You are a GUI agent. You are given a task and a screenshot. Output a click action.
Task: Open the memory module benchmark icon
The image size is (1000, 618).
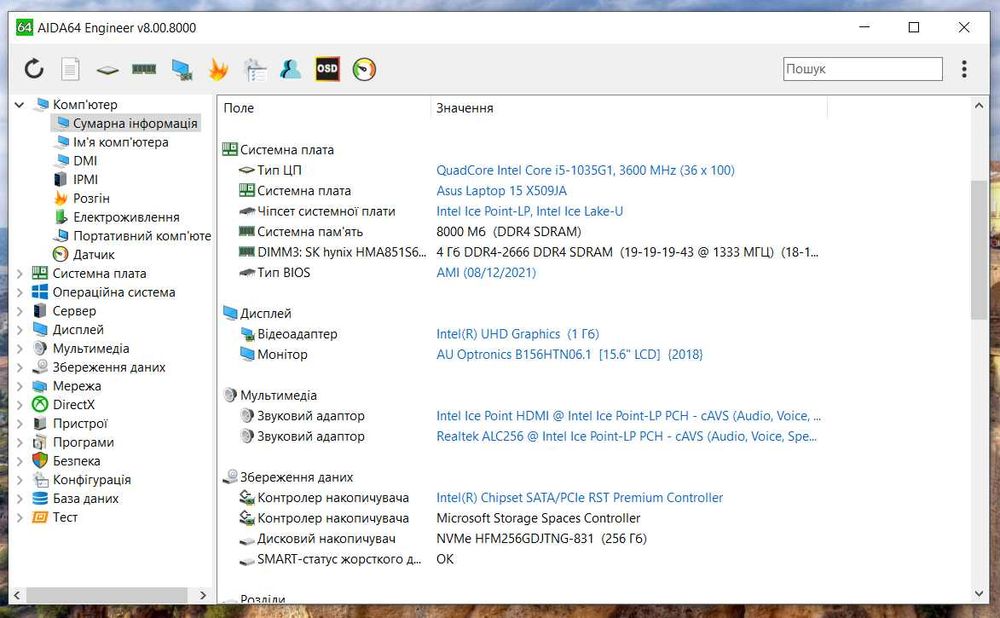click(x=144, y=69)
